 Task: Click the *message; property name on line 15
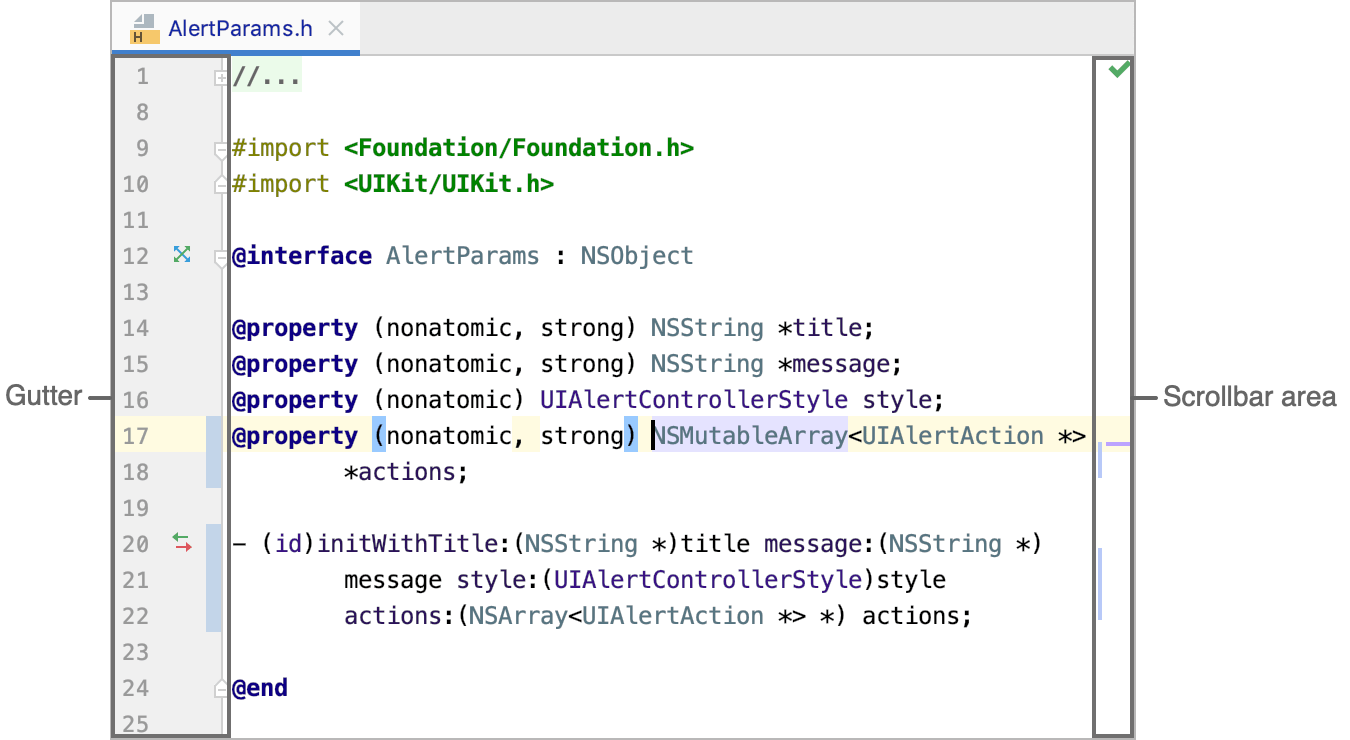tap(840, 364)
